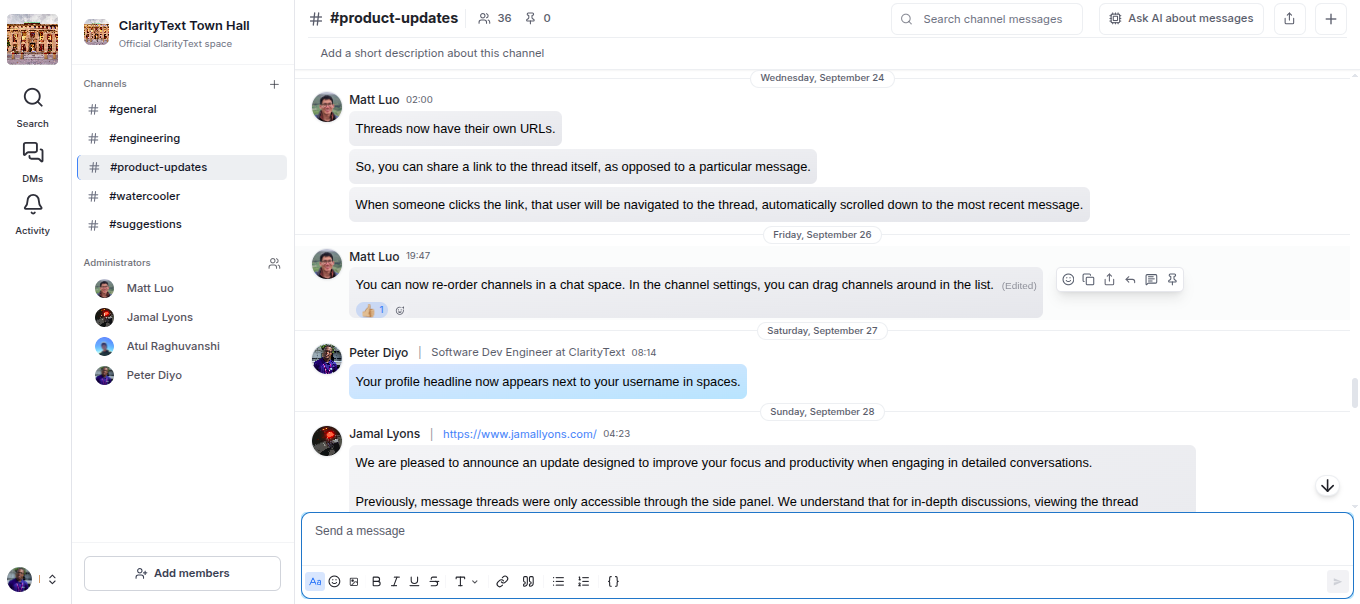Collapse the Channels section header
This screenshot has width=1360, height=604.
coord(105,84)
